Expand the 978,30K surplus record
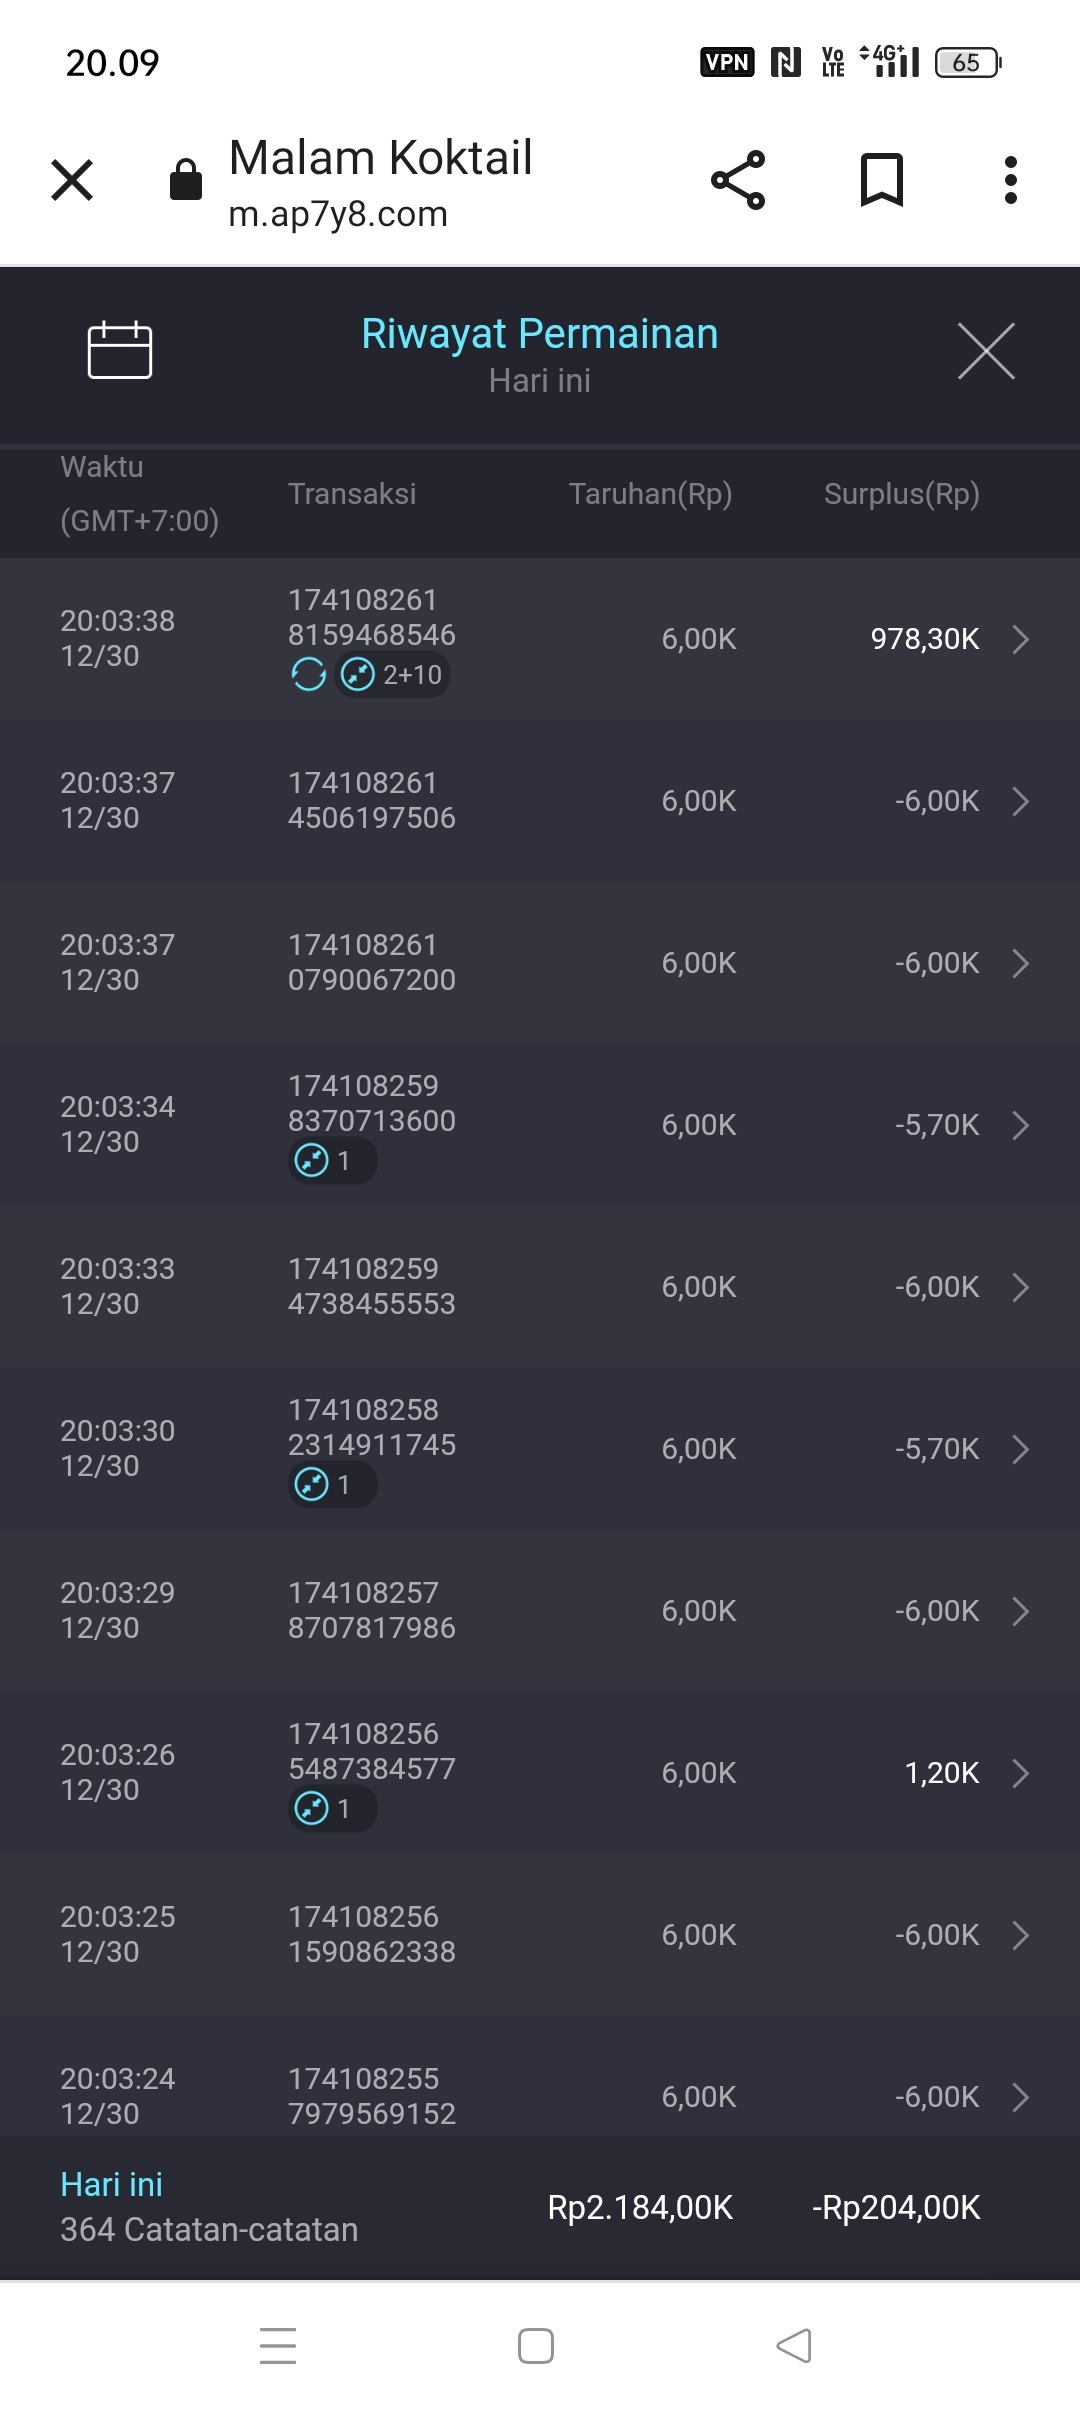The height and width of the screenshot is (2412, 1080). [x=1020, y=639]
